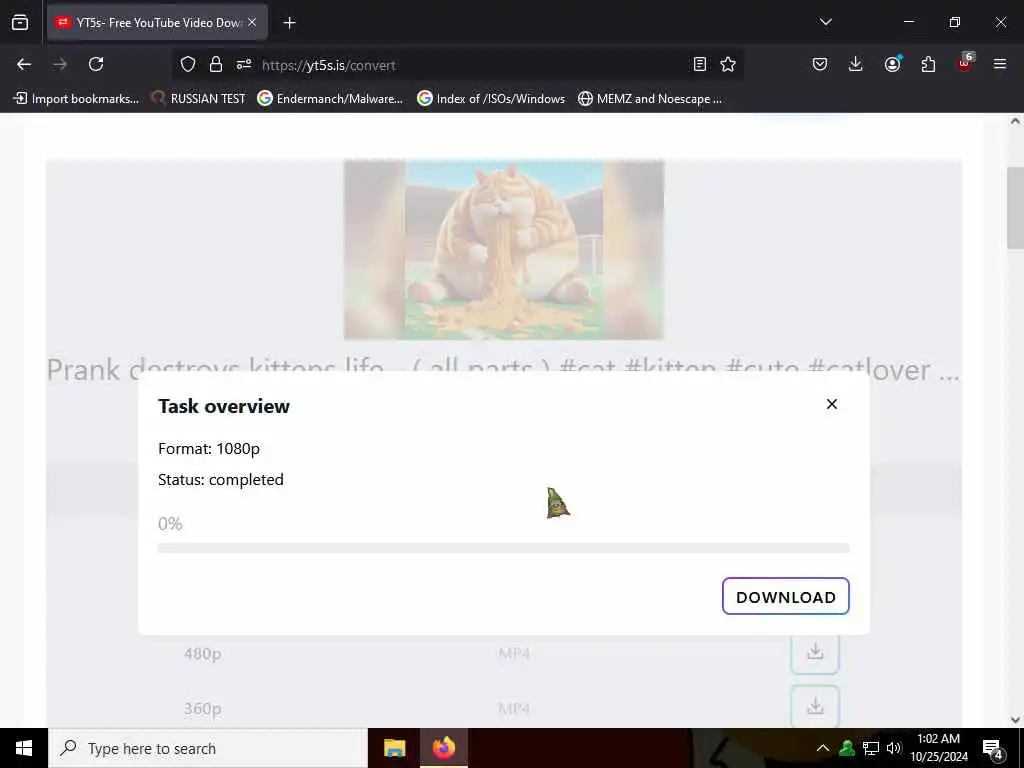
Task: Open the volume speaker tray icon
Action: [x=893, y=748]
